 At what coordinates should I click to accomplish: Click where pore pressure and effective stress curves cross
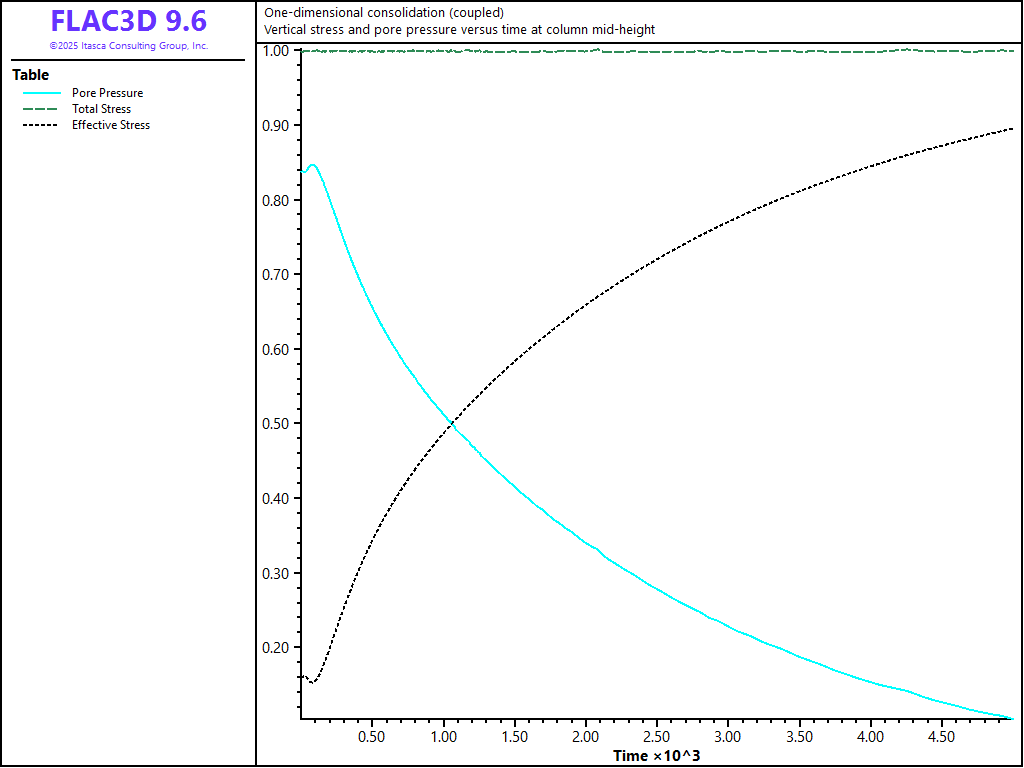pos(453,425)
